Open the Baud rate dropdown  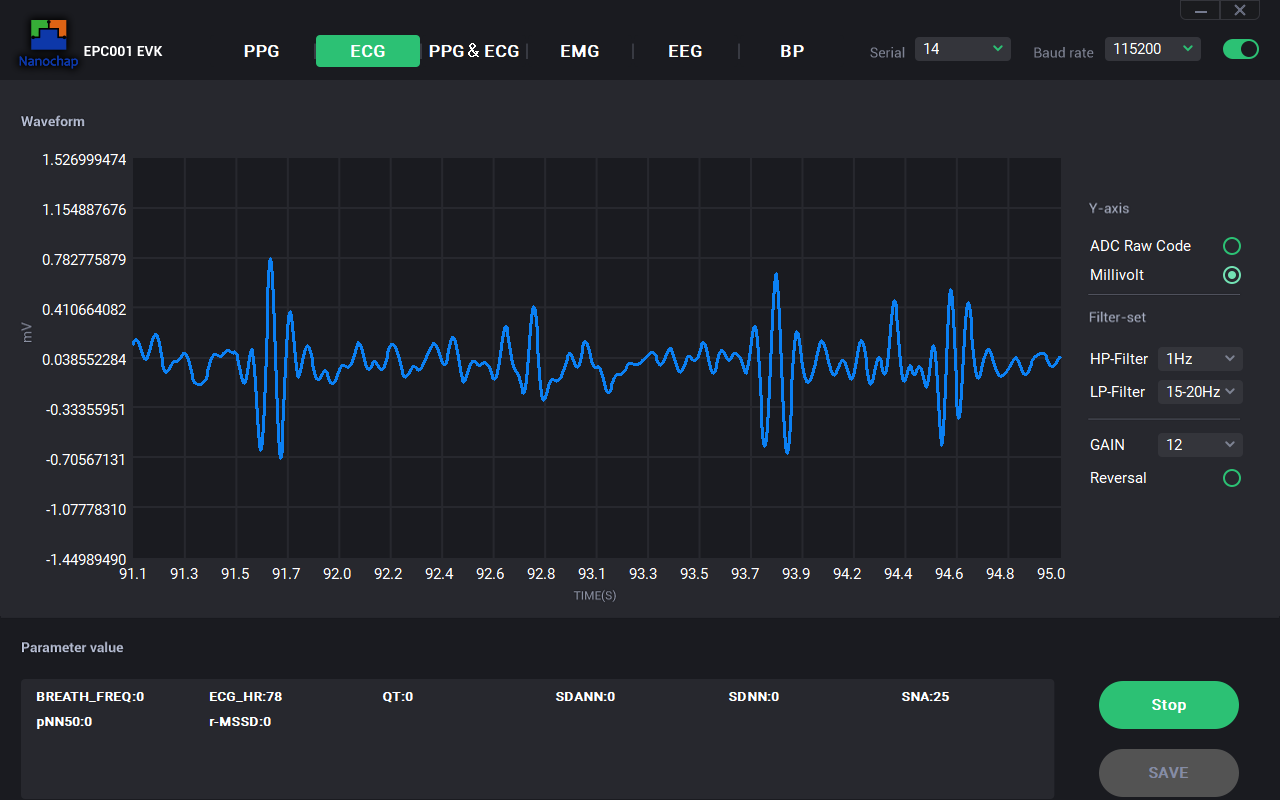tap(1153, 49)
